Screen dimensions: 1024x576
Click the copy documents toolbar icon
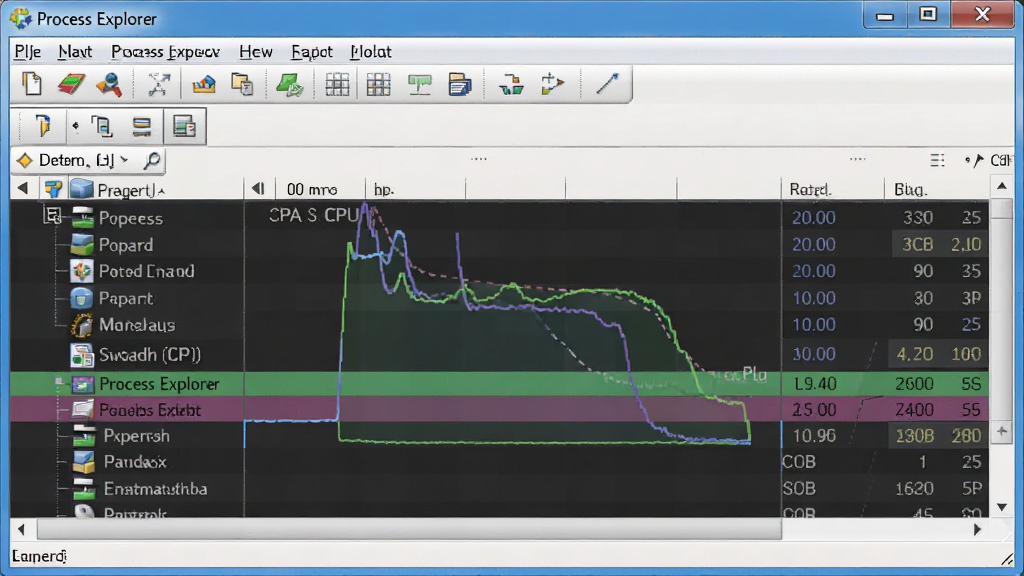click(x=242, y=84)
